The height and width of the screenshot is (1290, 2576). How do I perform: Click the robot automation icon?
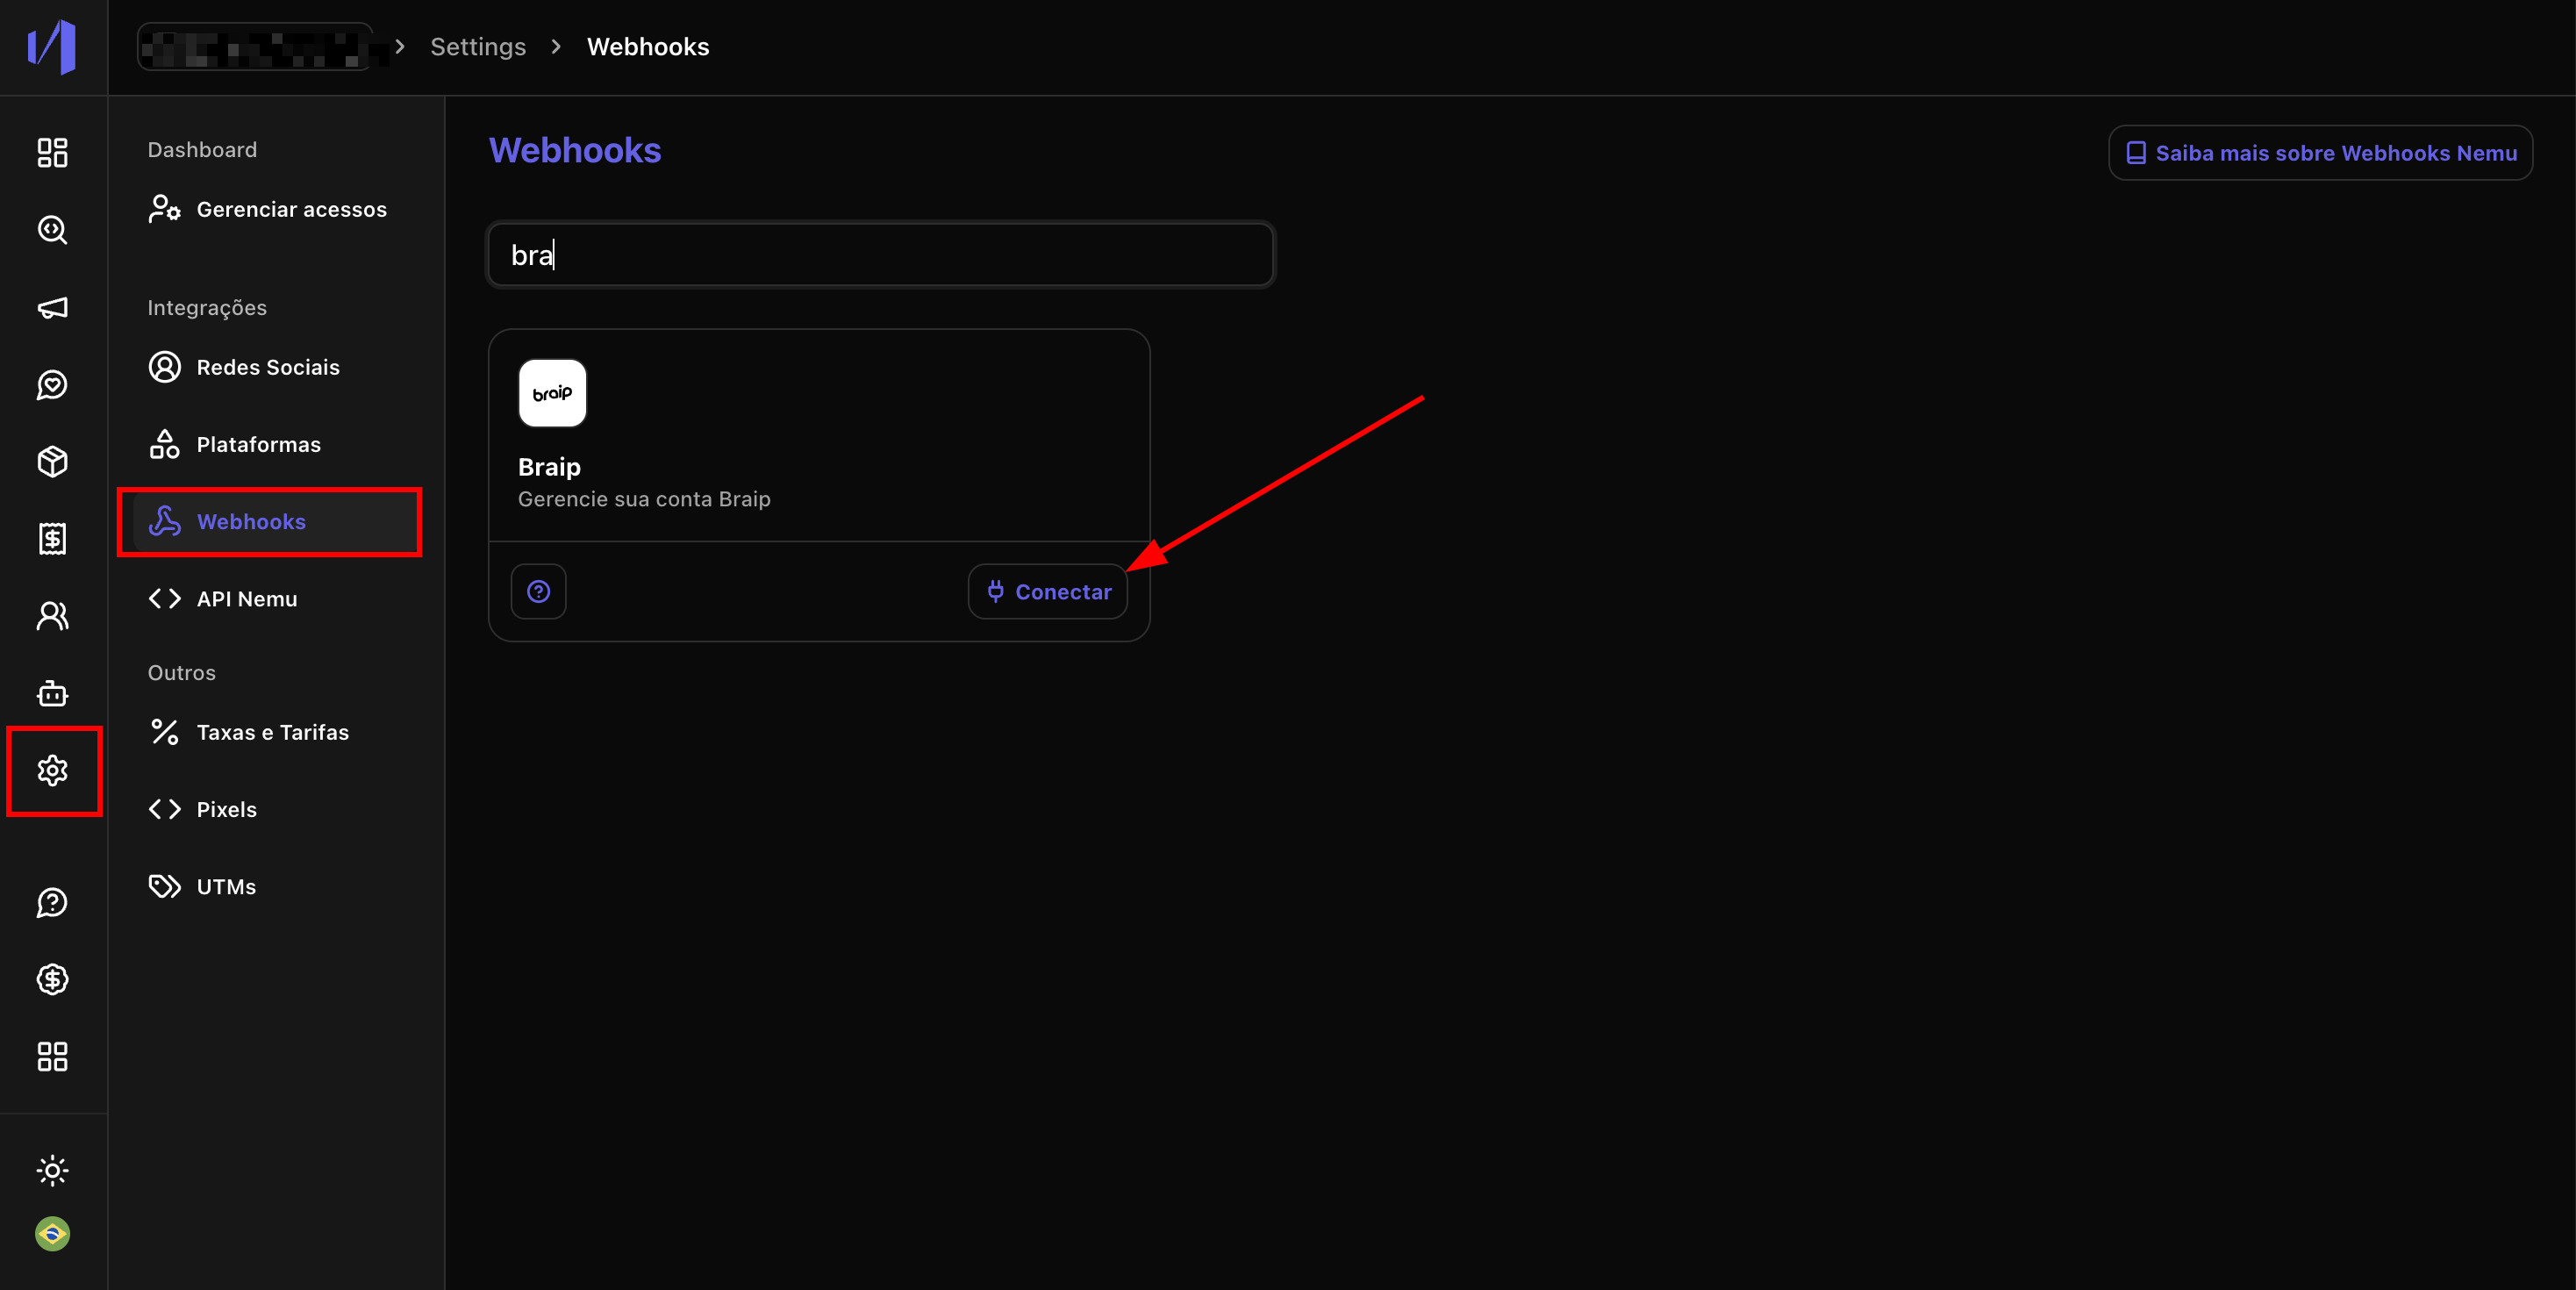coord(52,693)
